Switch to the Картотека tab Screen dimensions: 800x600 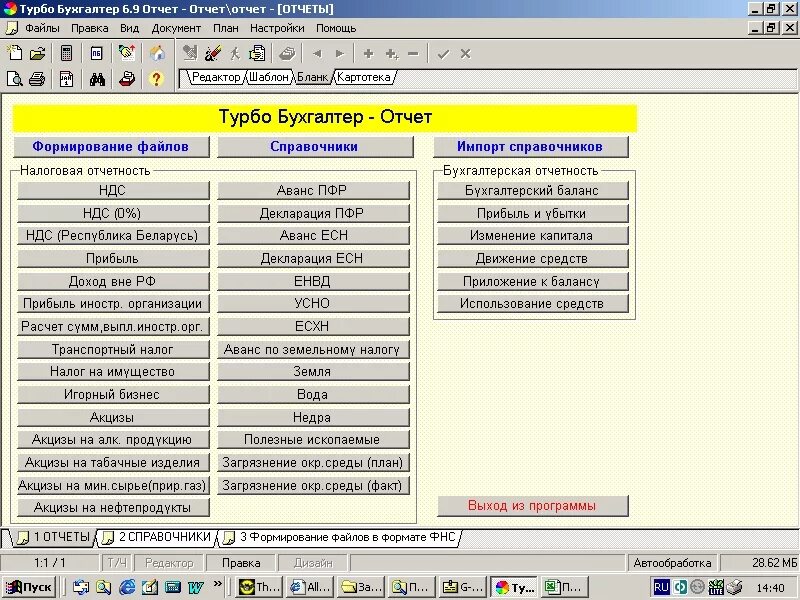click(x=364, y=77)
